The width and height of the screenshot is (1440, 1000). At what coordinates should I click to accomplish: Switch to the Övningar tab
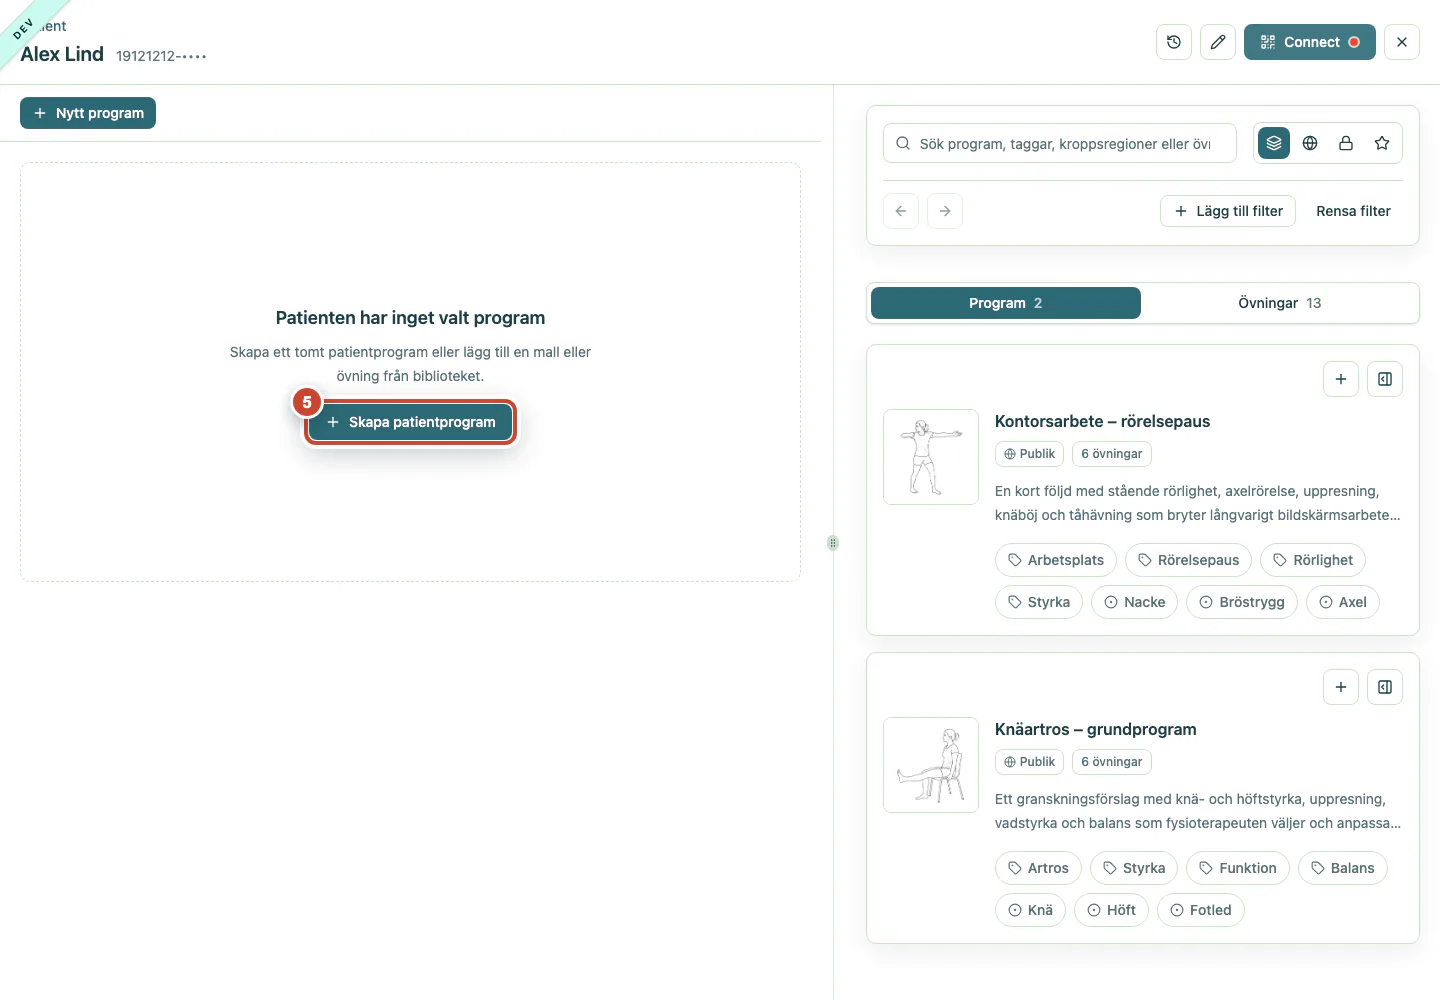click(x=1280, y=303)
